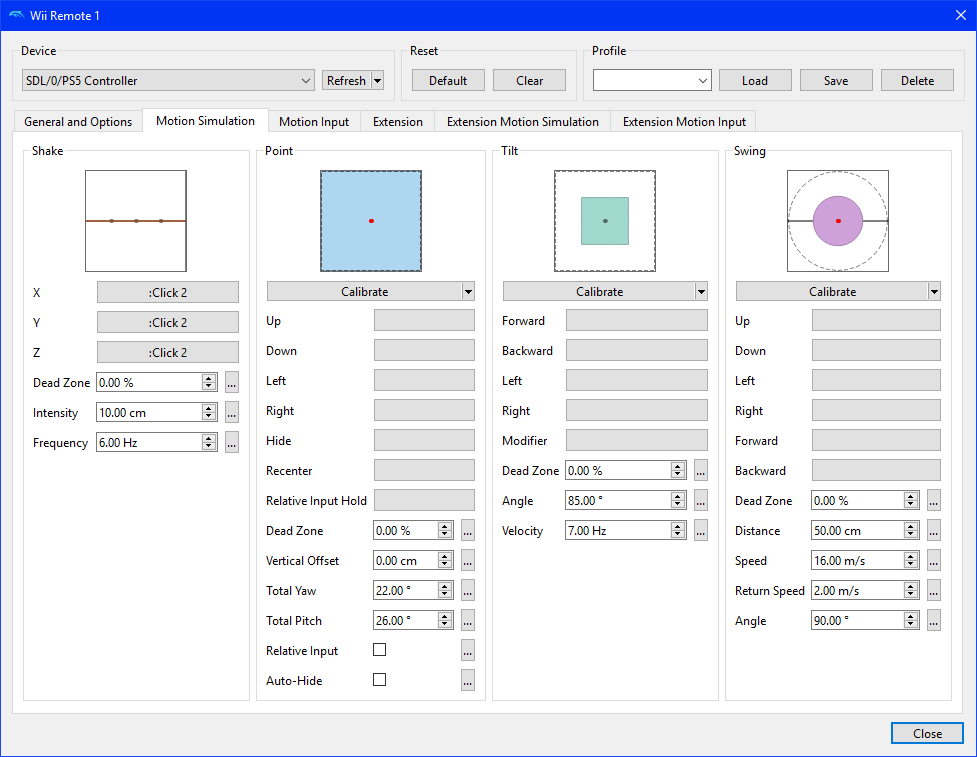Click the Tilt indicator preview
Image resolution: width=977 pixels, height=757 pixels.
click(x=605, y=221)
